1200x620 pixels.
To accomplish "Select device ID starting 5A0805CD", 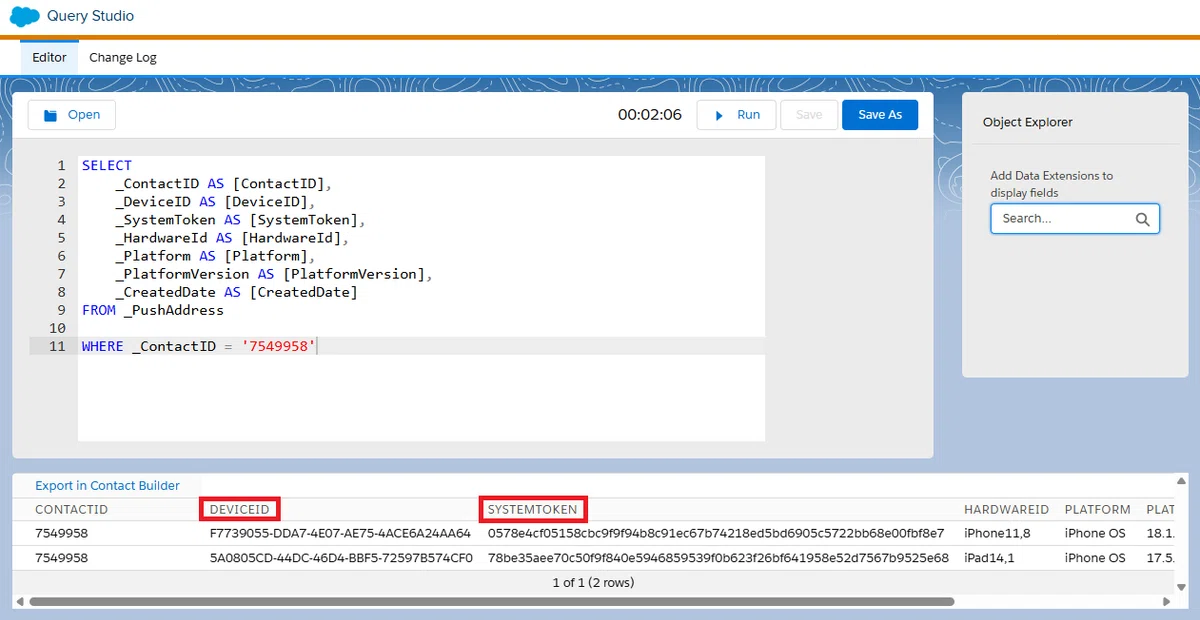I will 341,558.
